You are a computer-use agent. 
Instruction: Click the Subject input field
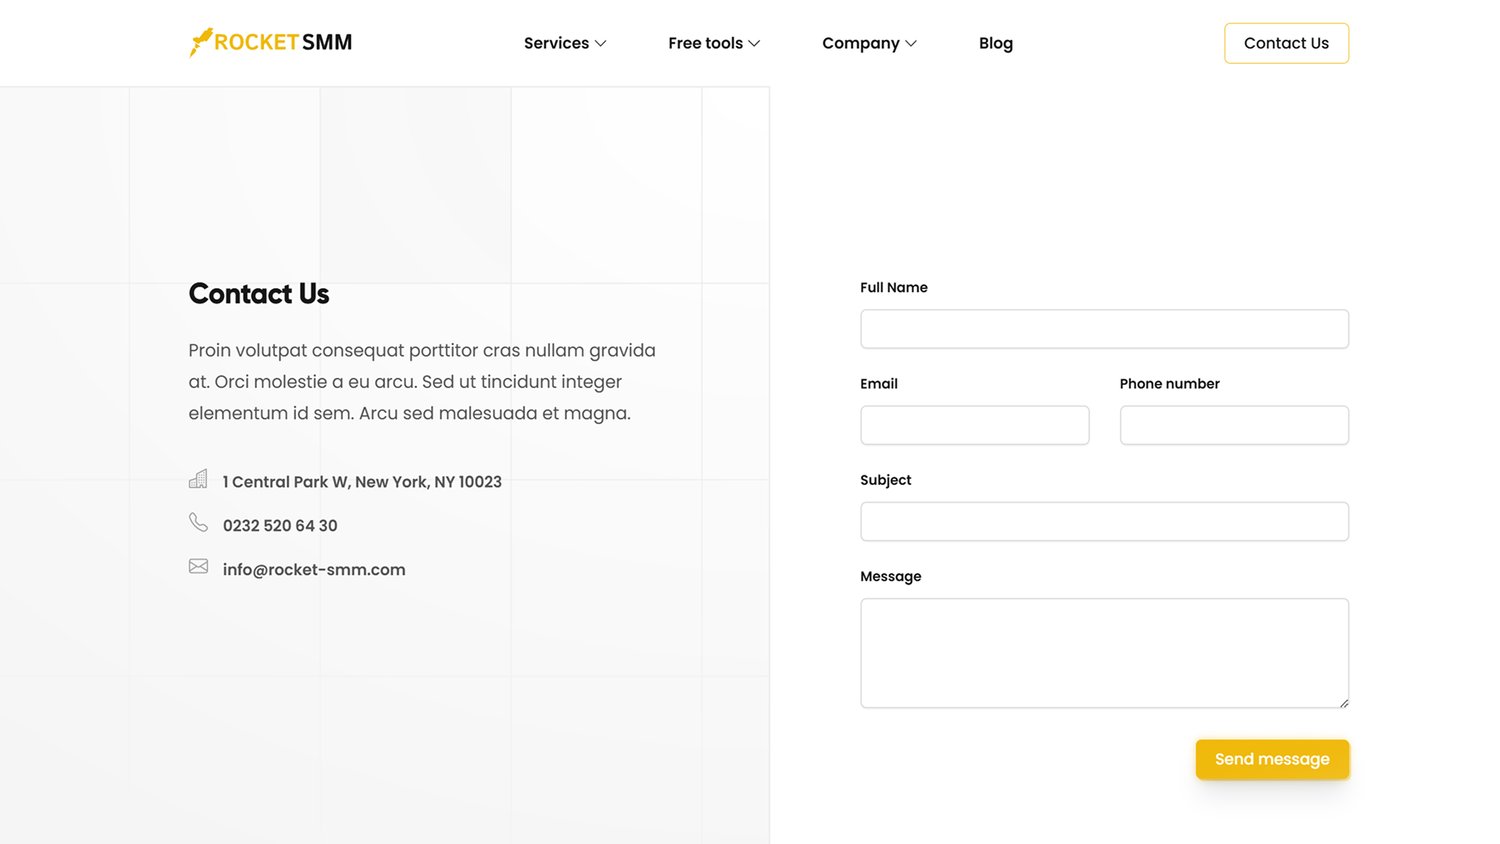click(1104, 522)
